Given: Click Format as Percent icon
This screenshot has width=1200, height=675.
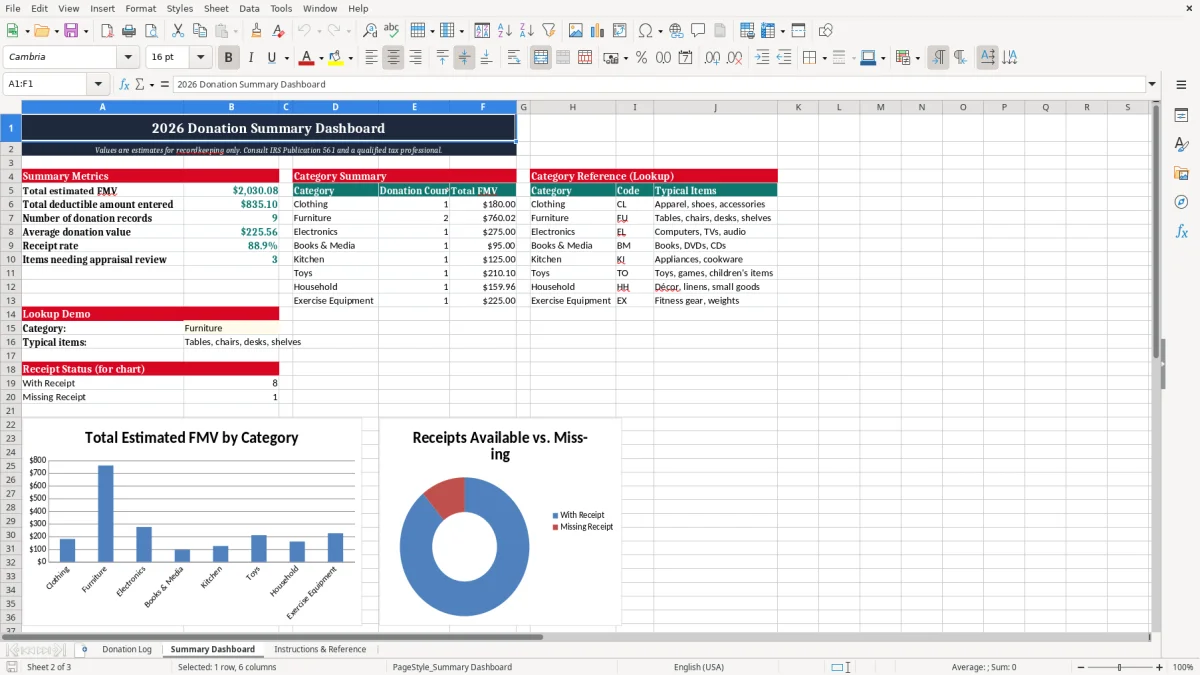Looking at the screenshot, I should click(641, 58).
